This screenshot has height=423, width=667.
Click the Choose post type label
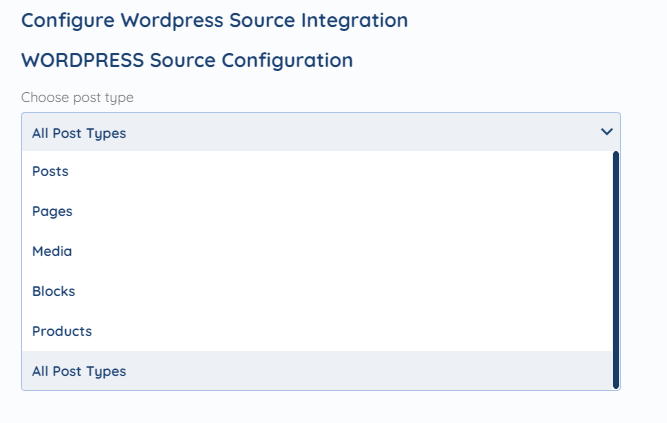coord(77,97)
